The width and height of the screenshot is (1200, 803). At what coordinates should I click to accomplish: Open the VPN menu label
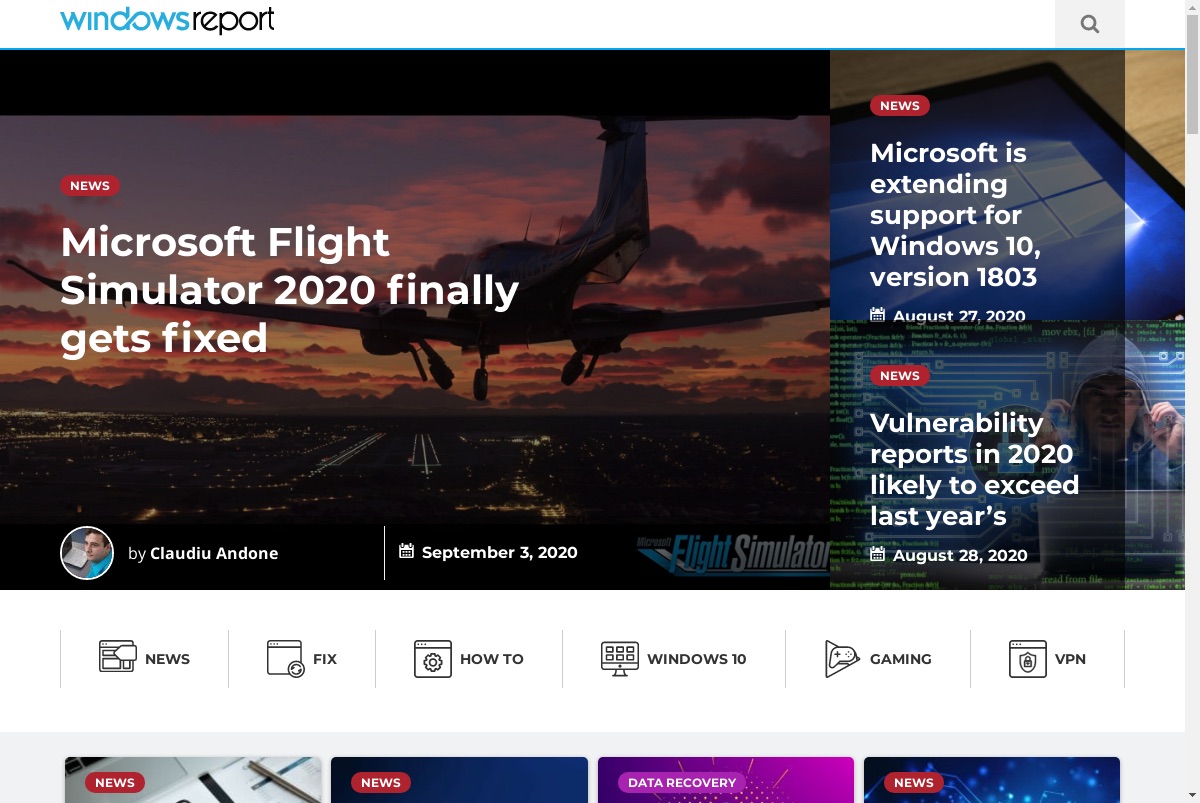[1070, 659]
